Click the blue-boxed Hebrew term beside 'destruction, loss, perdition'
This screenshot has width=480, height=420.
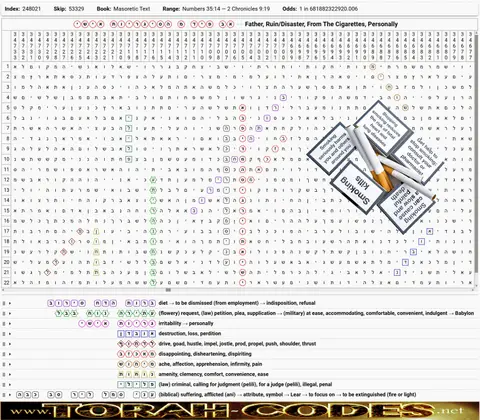pyautogui.click(x=137, y=334)
